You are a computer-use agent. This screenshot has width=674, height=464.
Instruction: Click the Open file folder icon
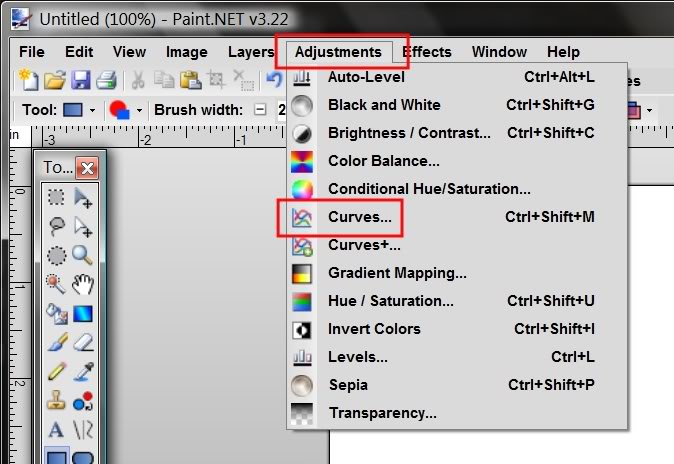pos(55,80)
